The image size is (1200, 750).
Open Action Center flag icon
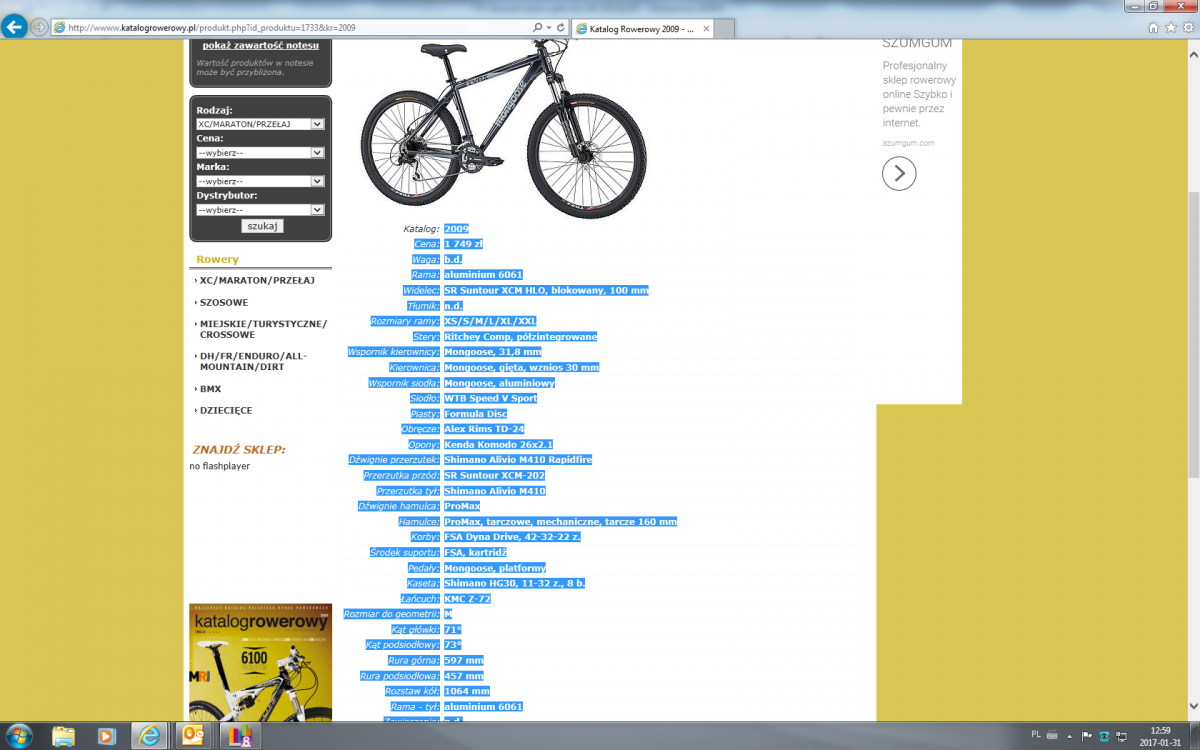coord(1087,736)
